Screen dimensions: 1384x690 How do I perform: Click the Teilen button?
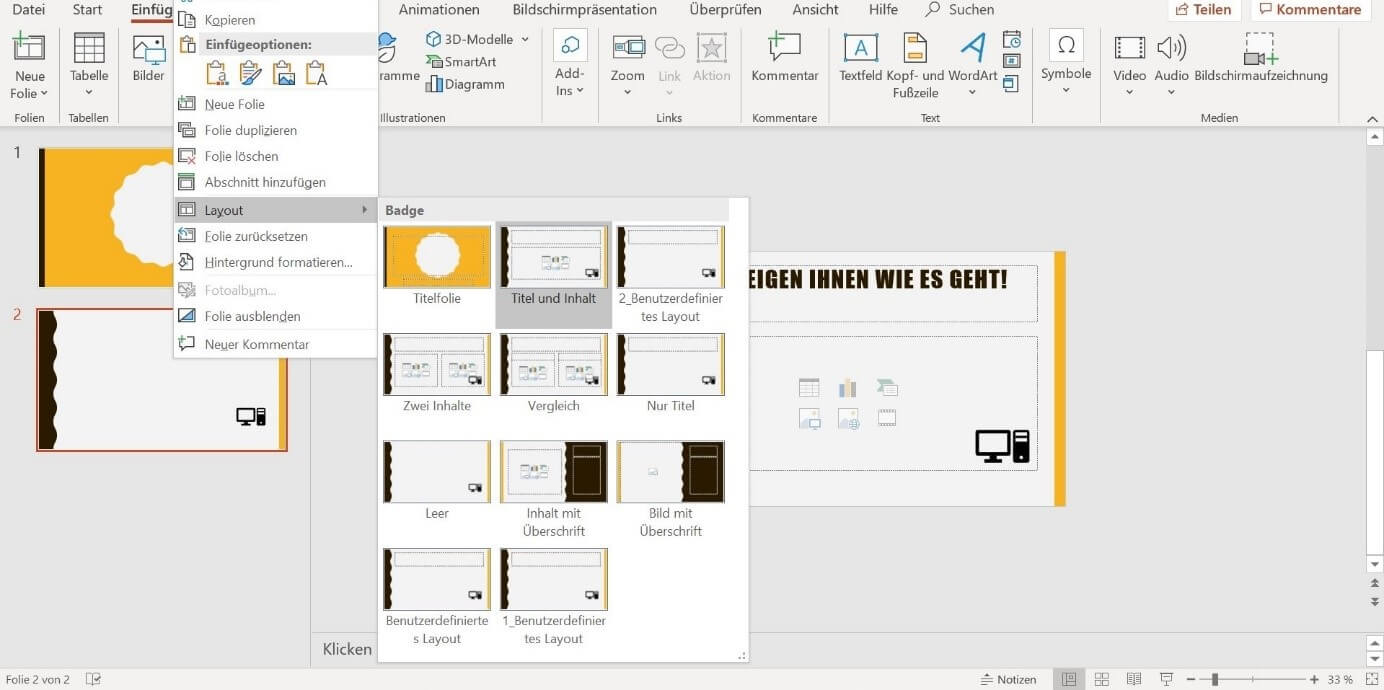point(1203,9)
